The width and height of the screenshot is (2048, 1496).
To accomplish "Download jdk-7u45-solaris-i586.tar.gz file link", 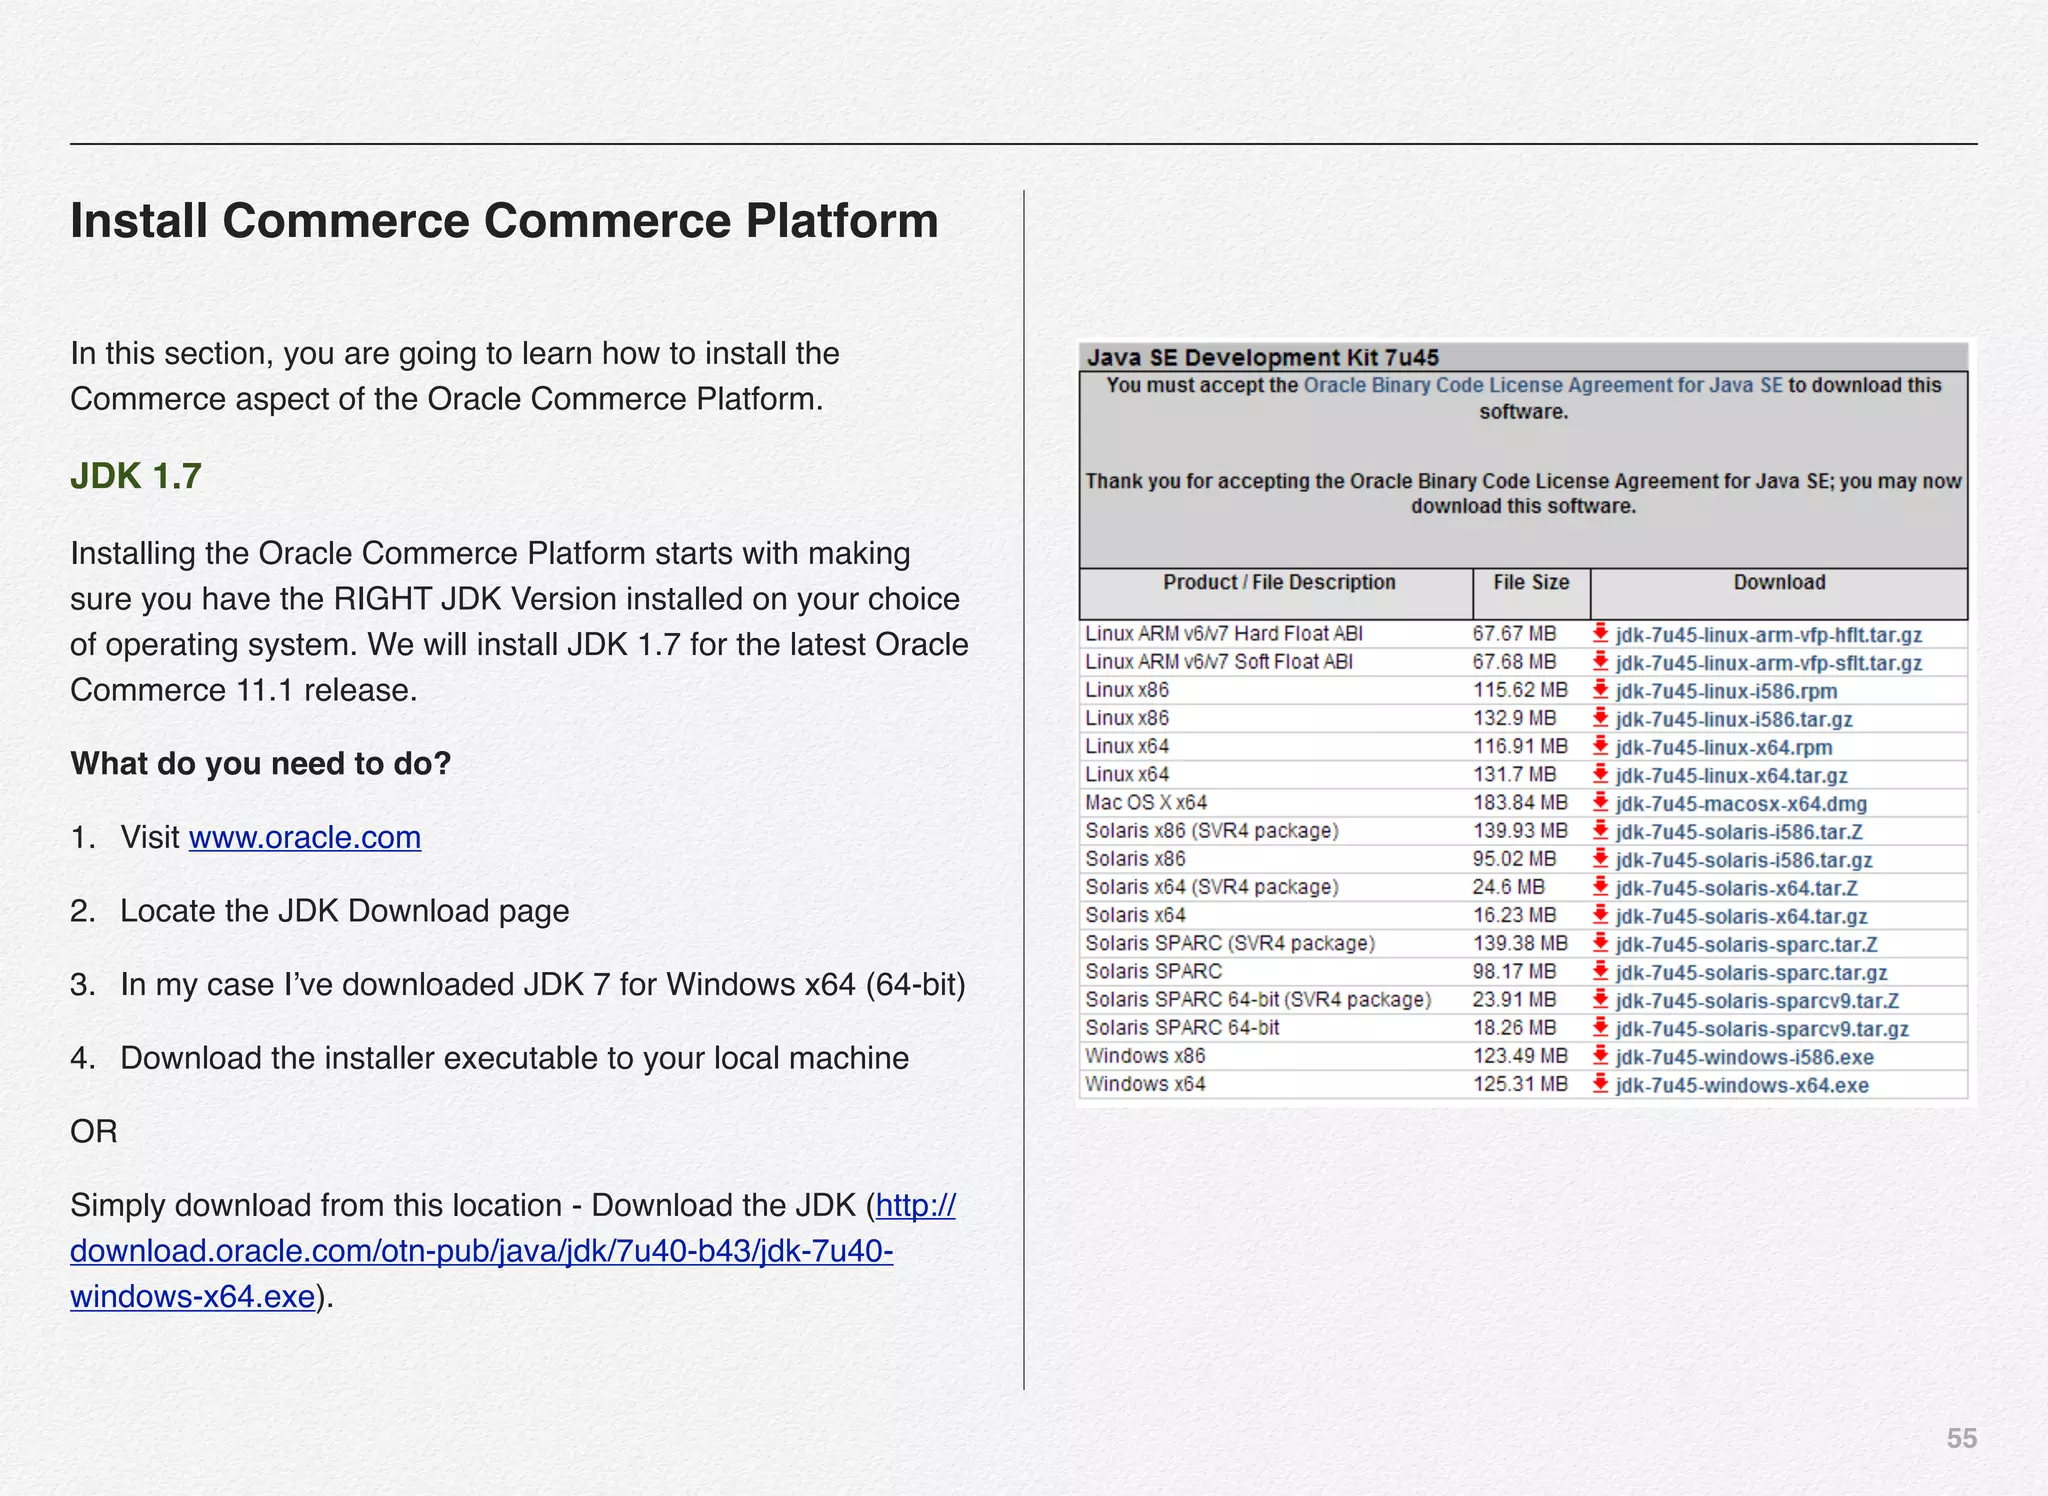I will 1744,860.
